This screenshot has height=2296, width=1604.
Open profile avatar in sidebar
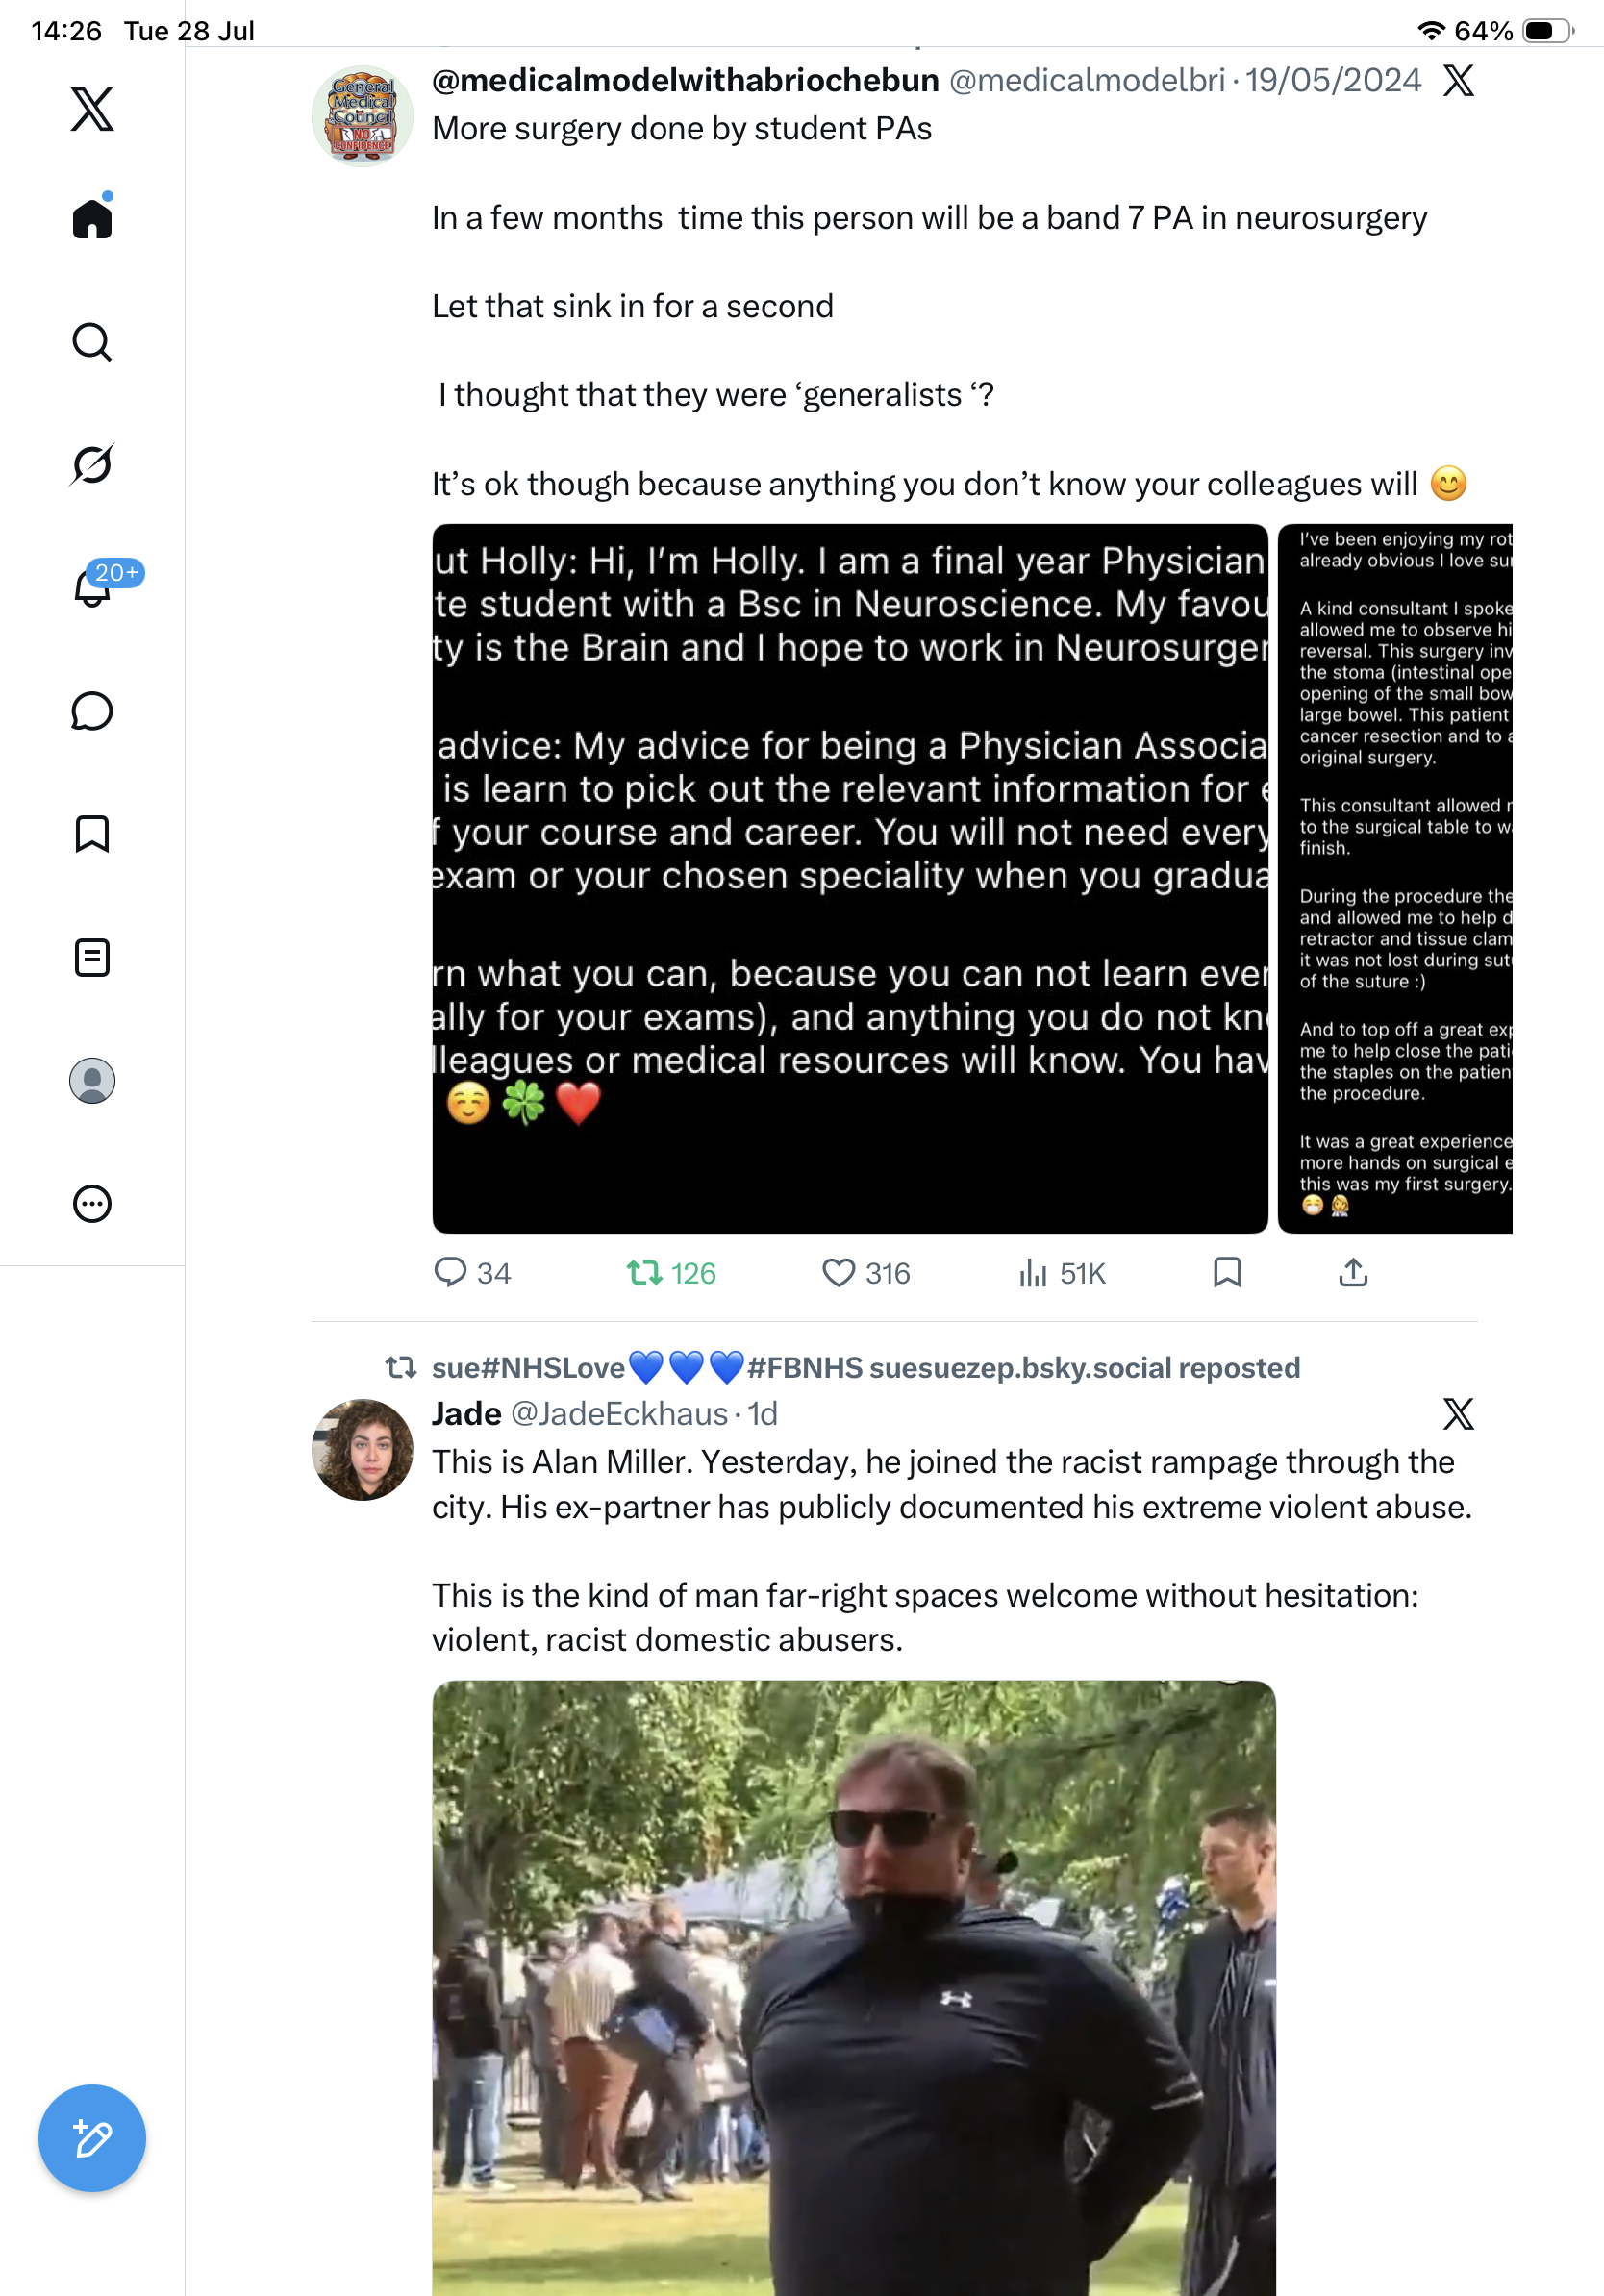92,1080
